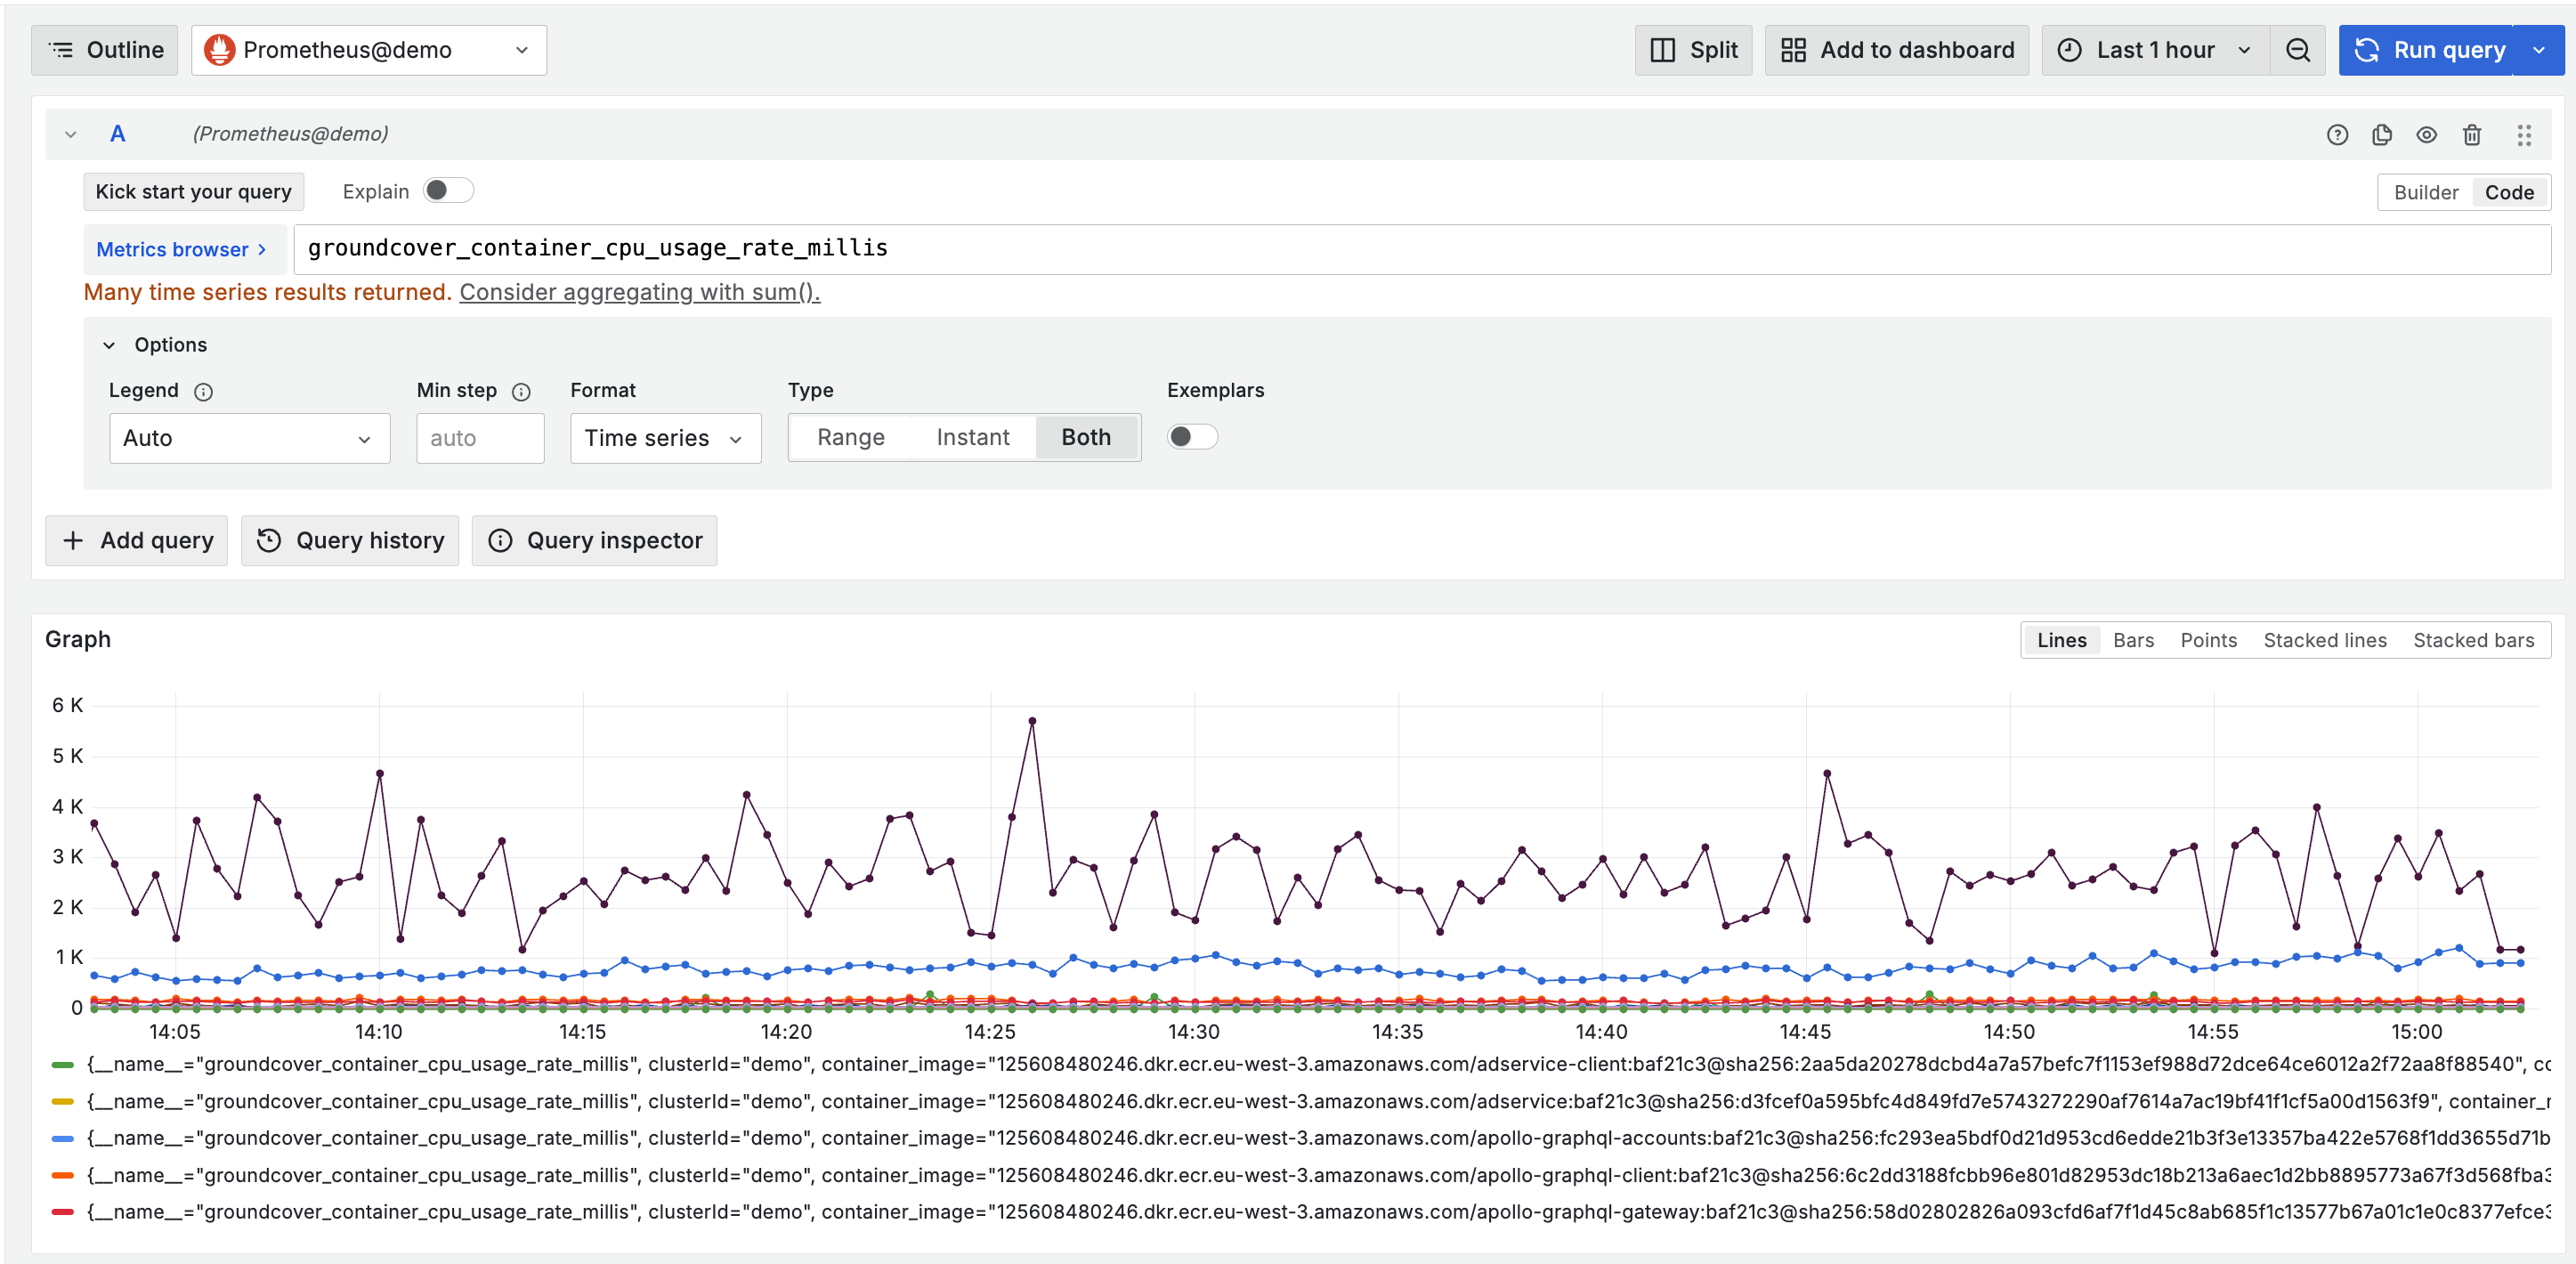Open the Query inspector
Screen dimensions: 2576x1264
(x=595, y=540)
